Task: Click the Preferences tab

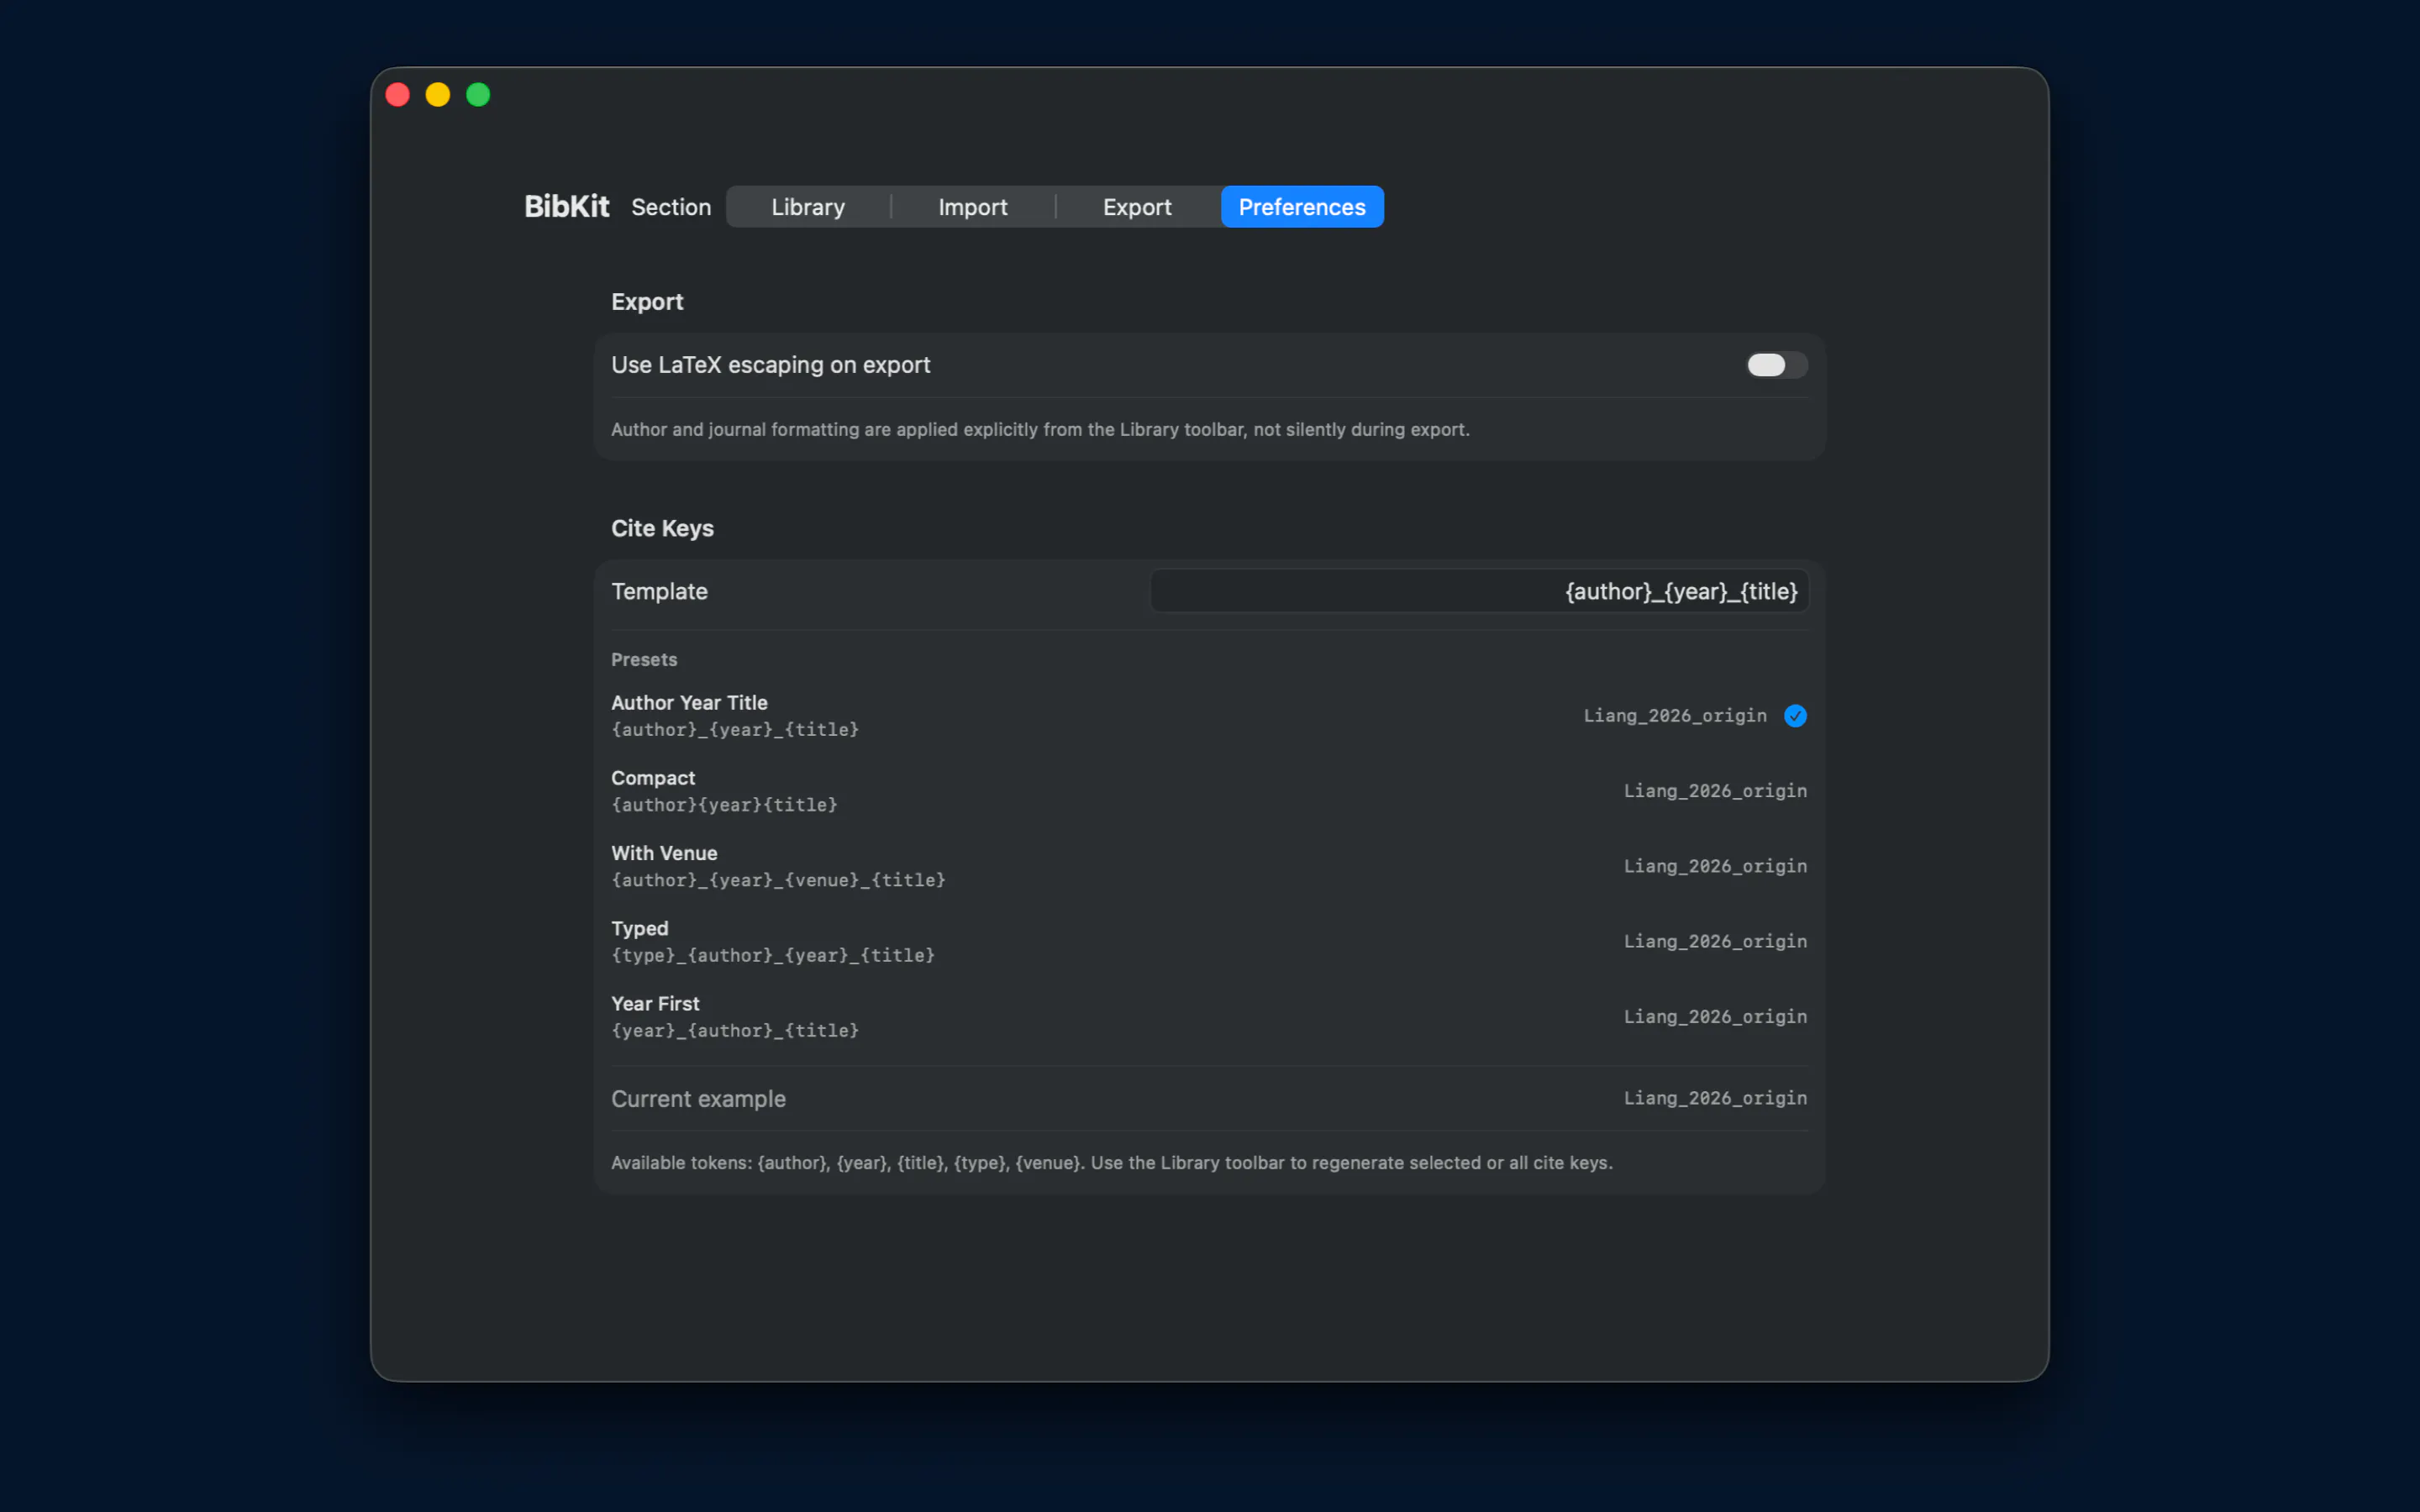Action: point(1302,207)
